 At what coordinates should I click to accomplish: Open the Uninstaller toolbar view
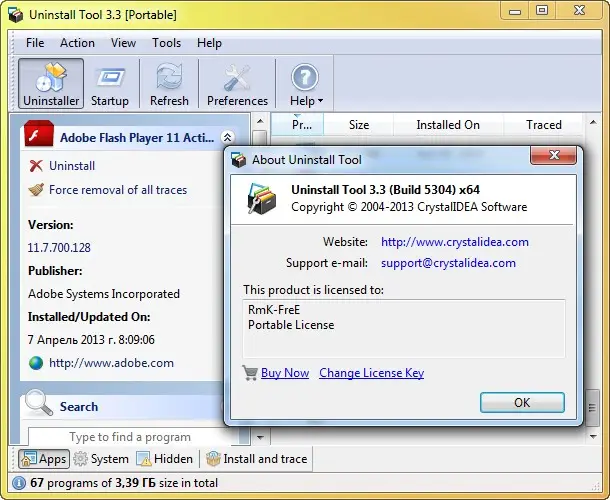[51, 83]
